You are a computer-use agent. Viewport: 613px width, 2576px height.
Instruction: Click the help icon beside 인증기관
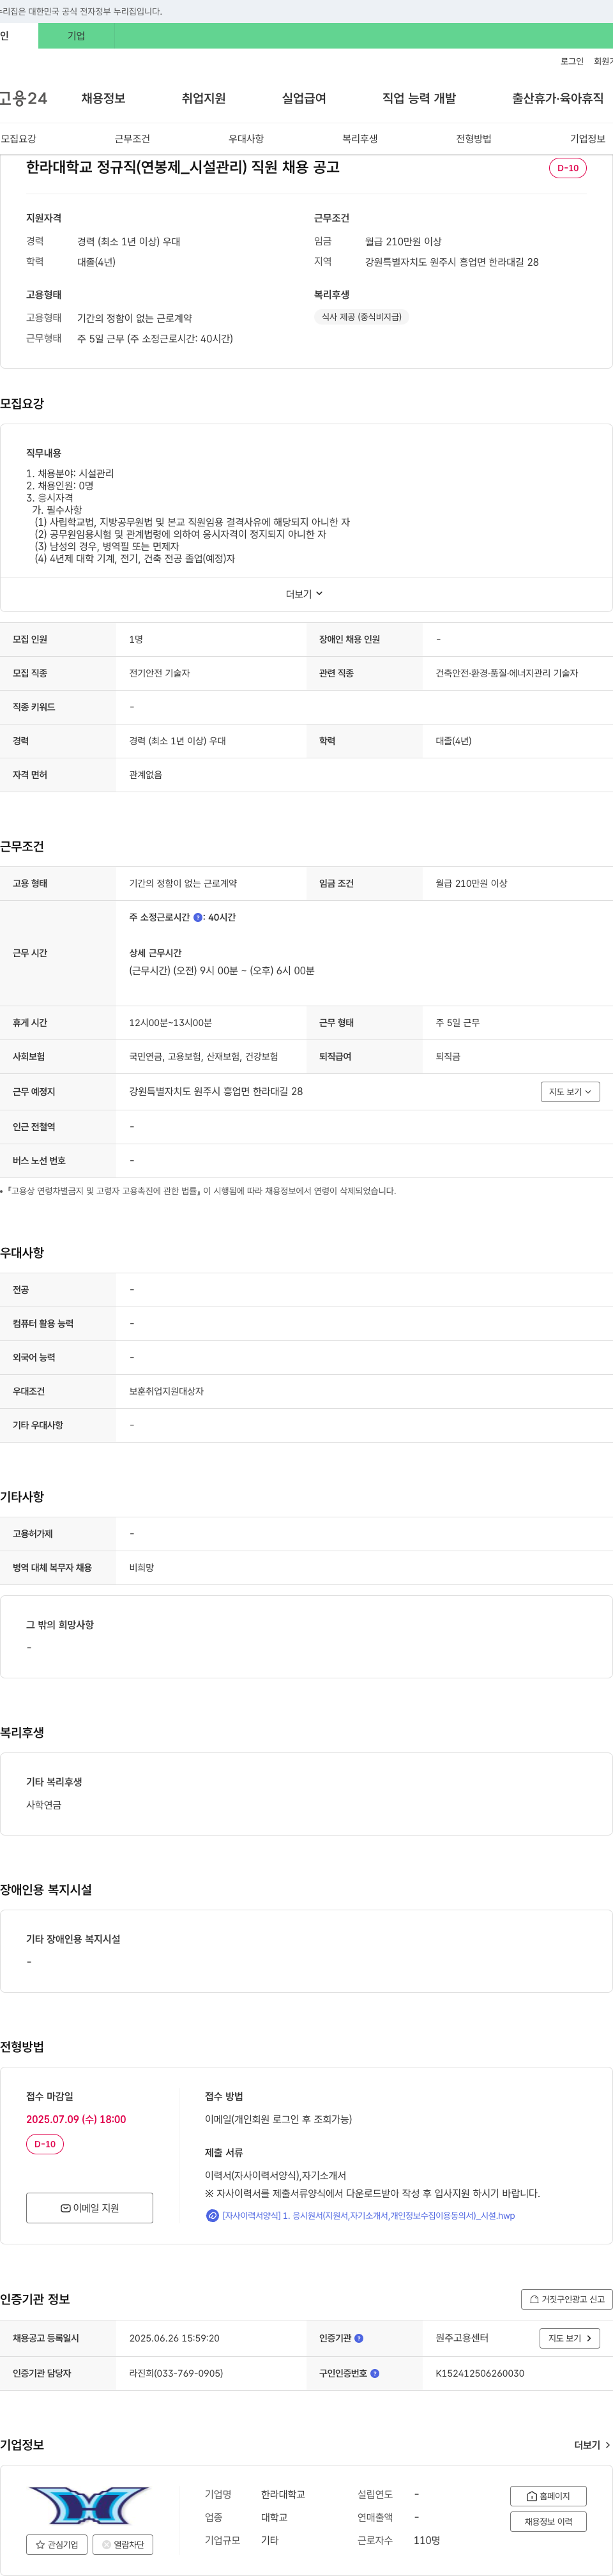click(359, 2338)
